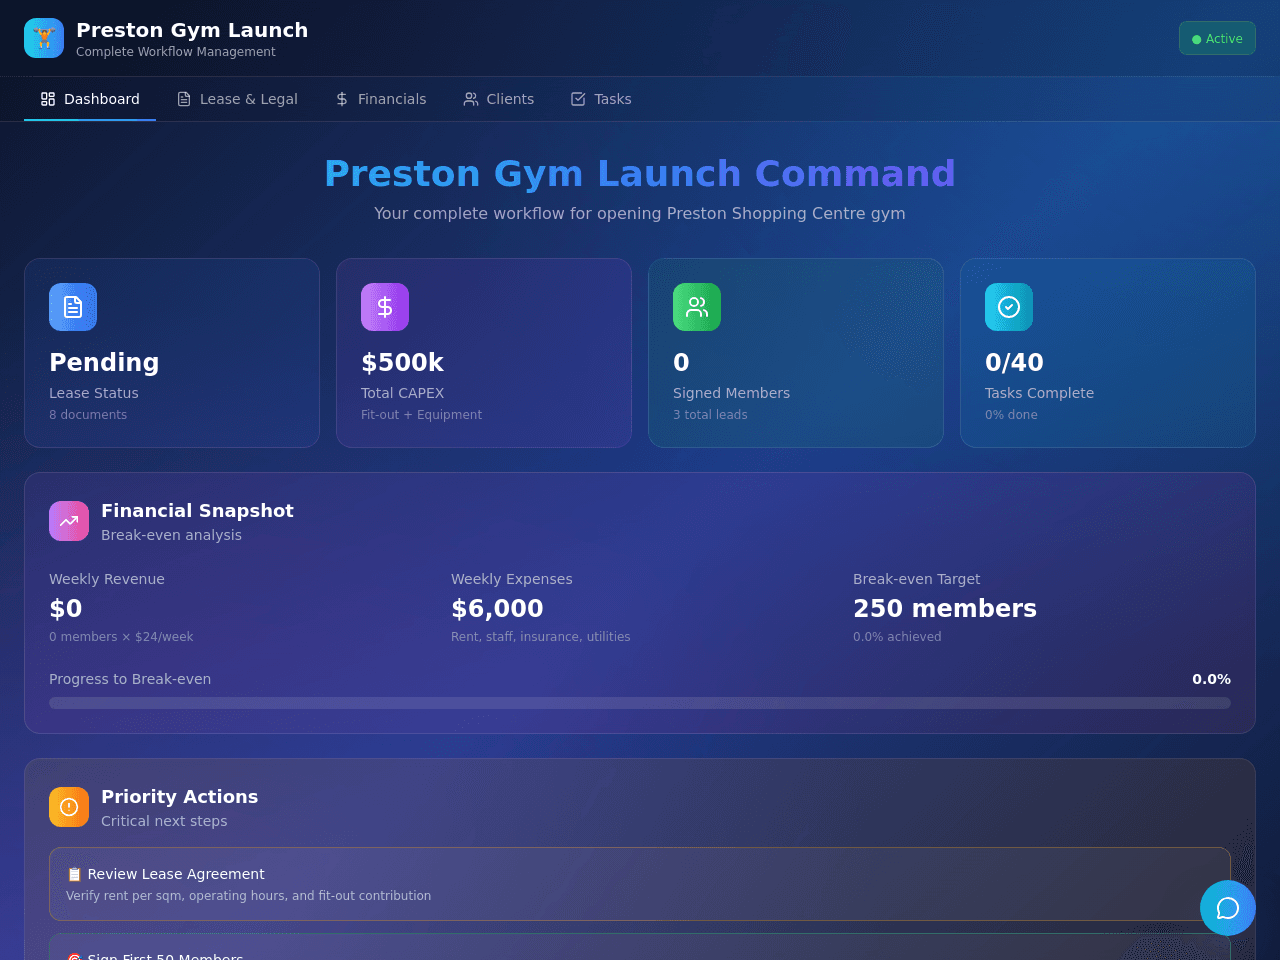Click the file icon on Lease & Legal tab
The width and height of the screenshot is (1280, 960).
[184, 99]
